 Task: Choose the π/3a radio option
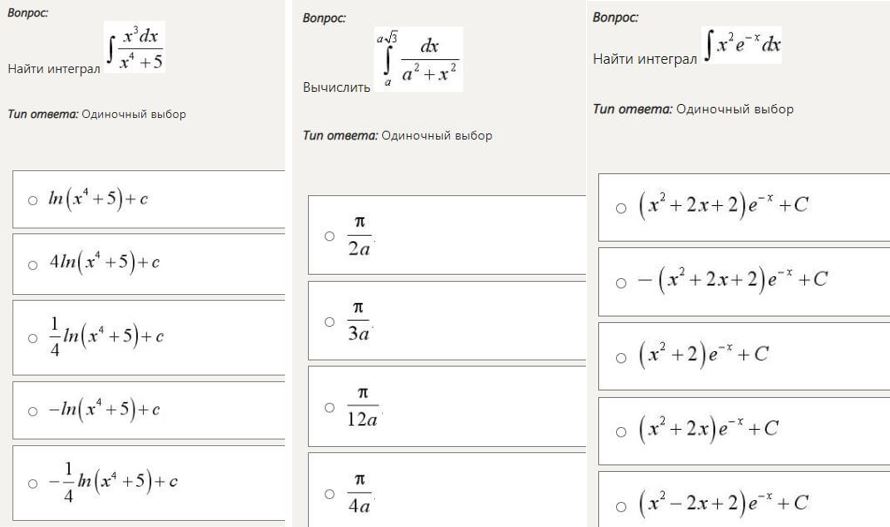[x=329, y=321]
